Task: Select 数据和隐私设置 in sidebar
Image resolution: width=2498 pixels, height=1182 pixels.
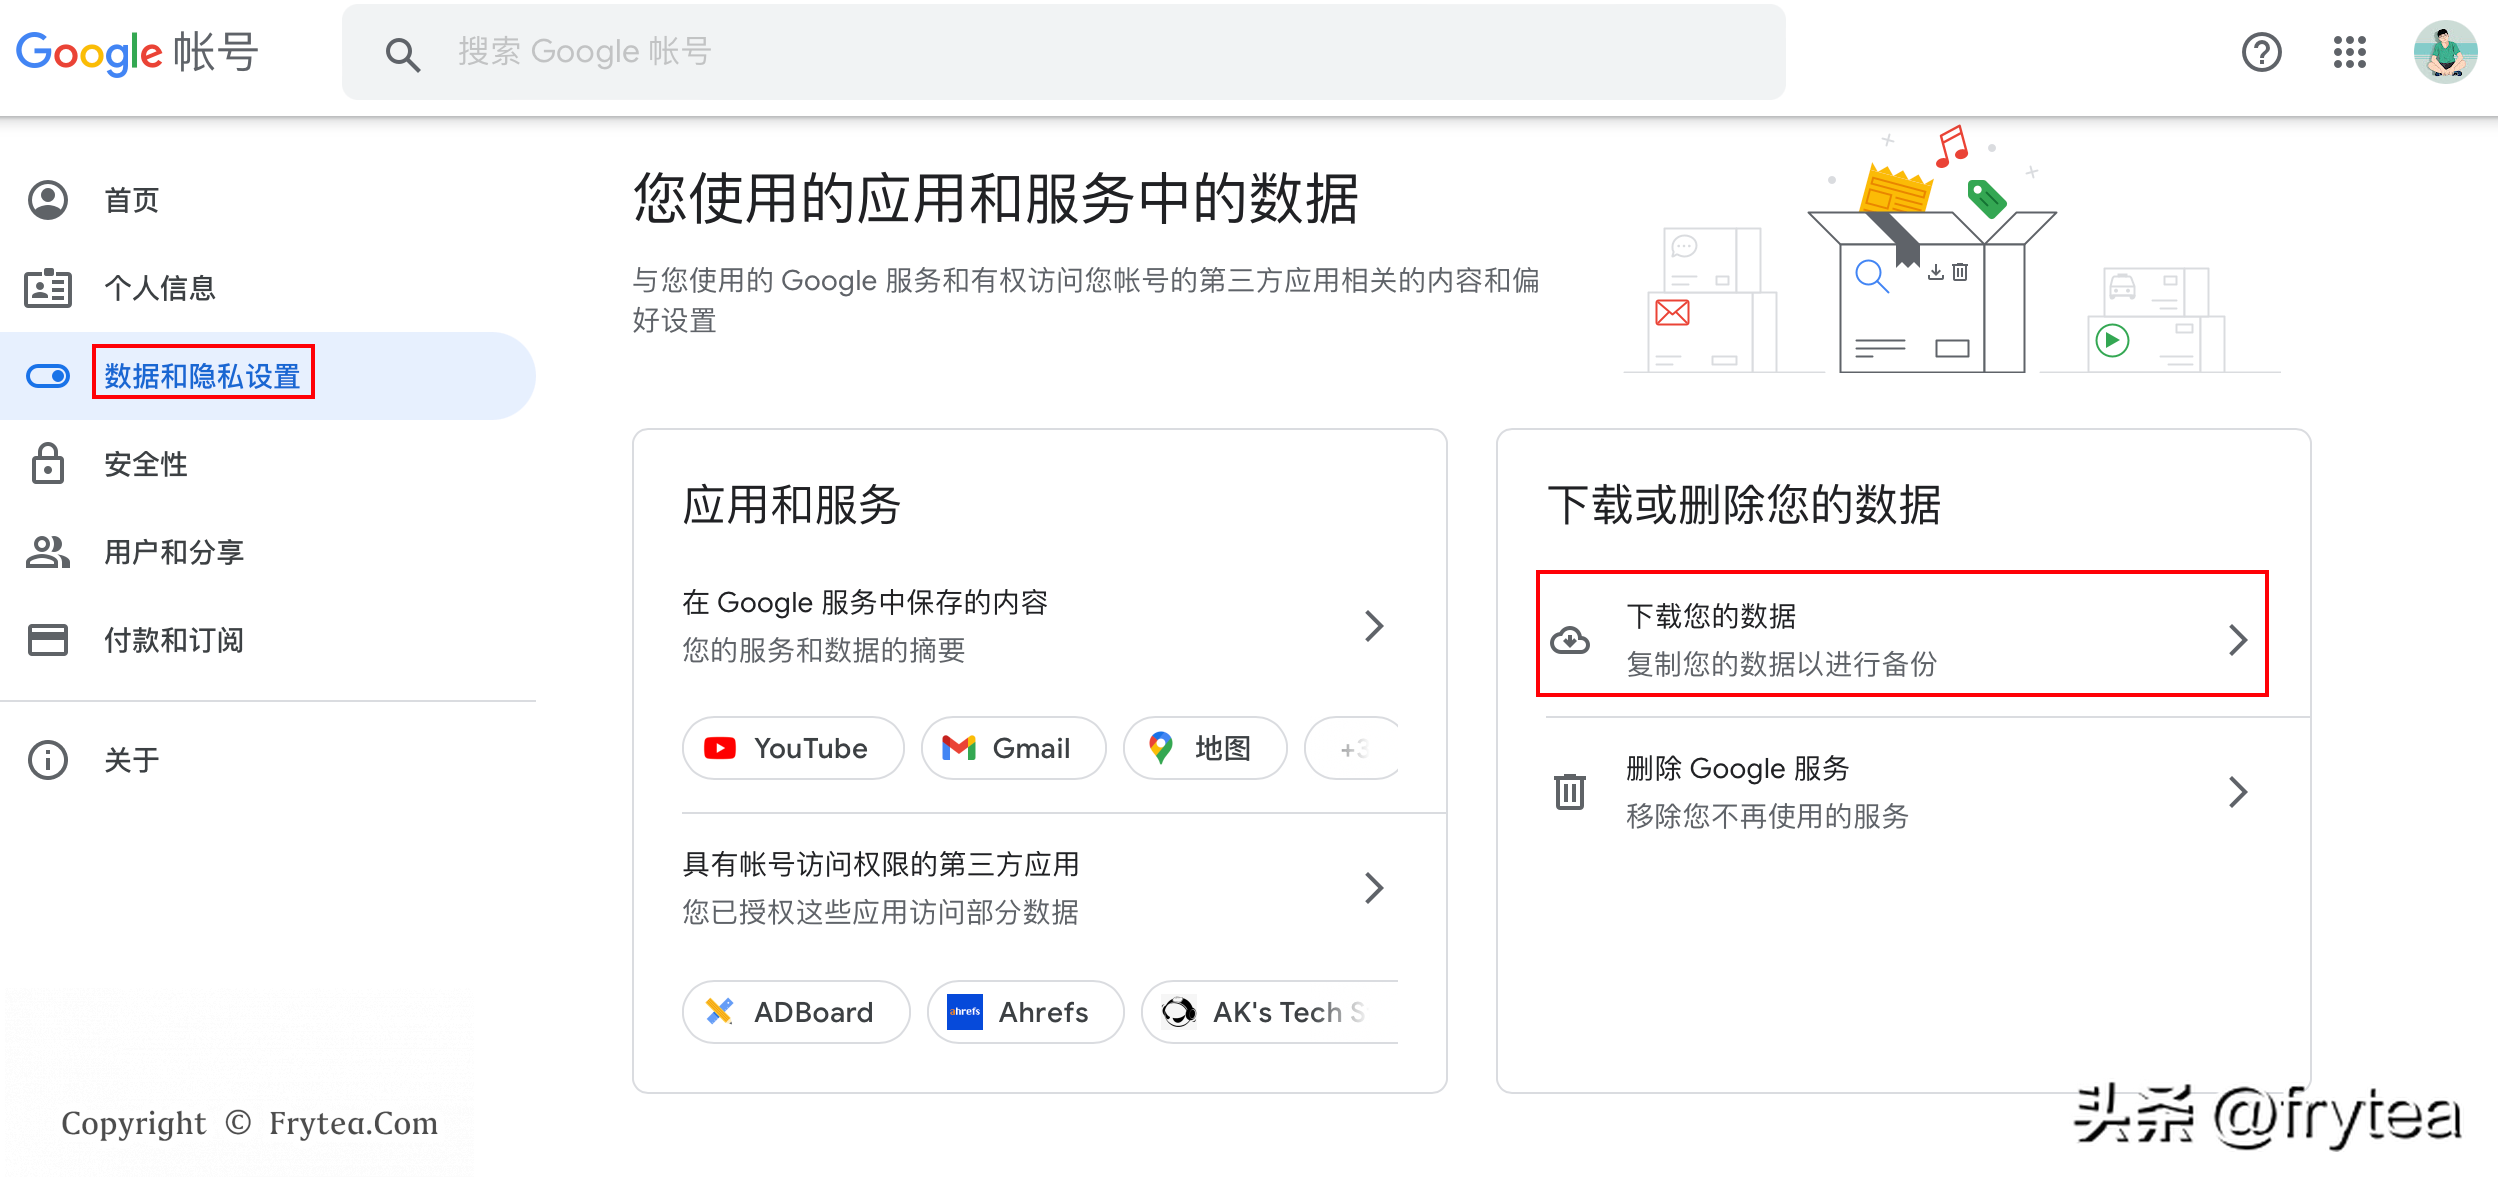Action: click(203, 376)
